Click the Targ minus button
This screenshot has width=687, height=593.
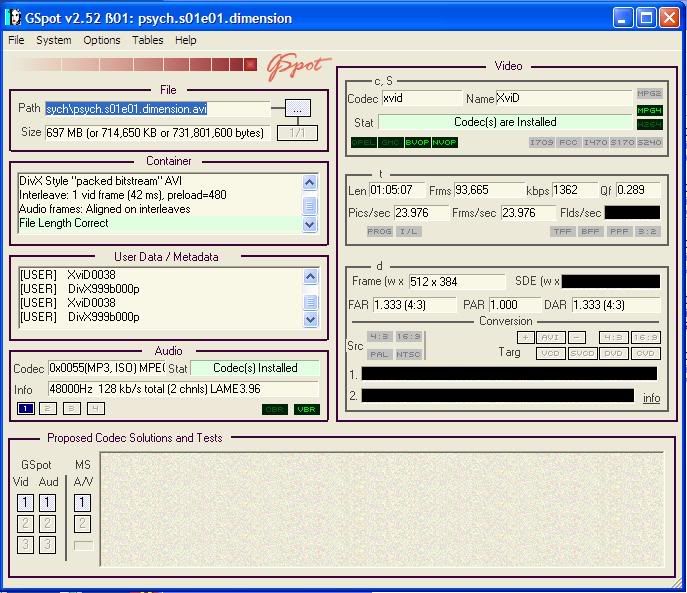point(577,337)
